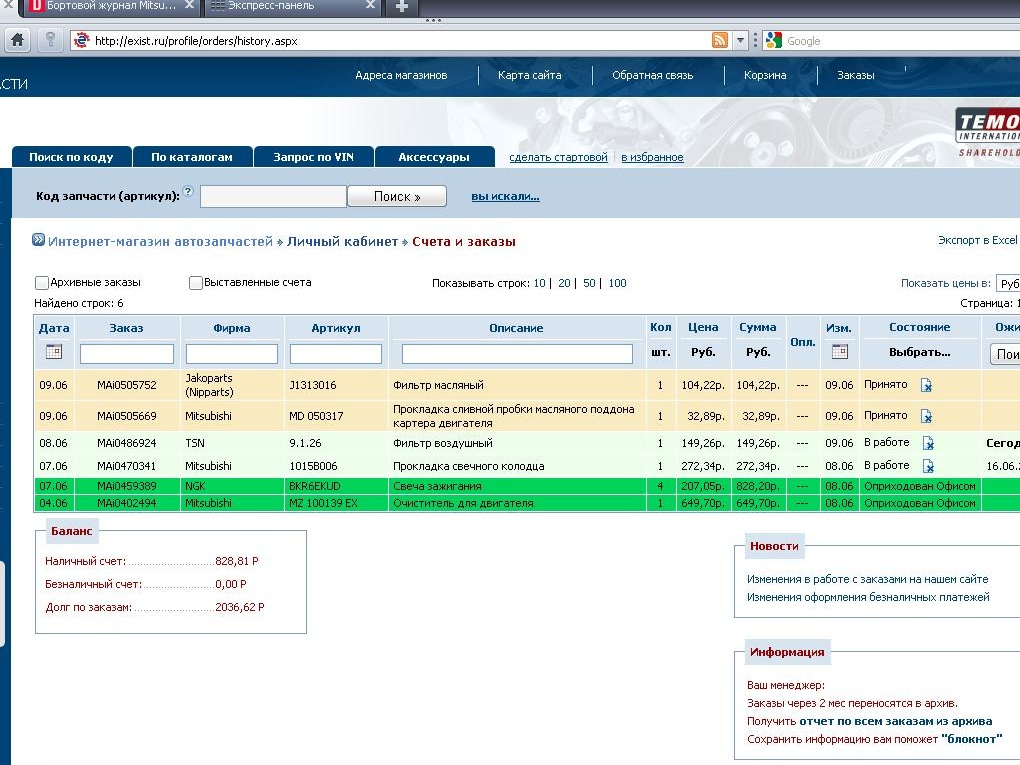1020x765 pixels.
Task: Open the По каталогам tab
Action: (x=192, y=157)
